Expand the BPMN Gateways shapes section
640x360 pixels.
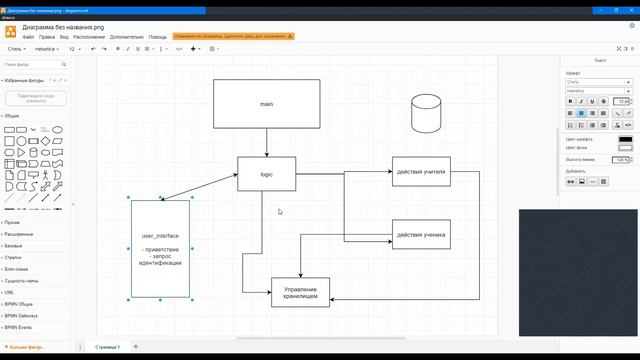[21, 316]
